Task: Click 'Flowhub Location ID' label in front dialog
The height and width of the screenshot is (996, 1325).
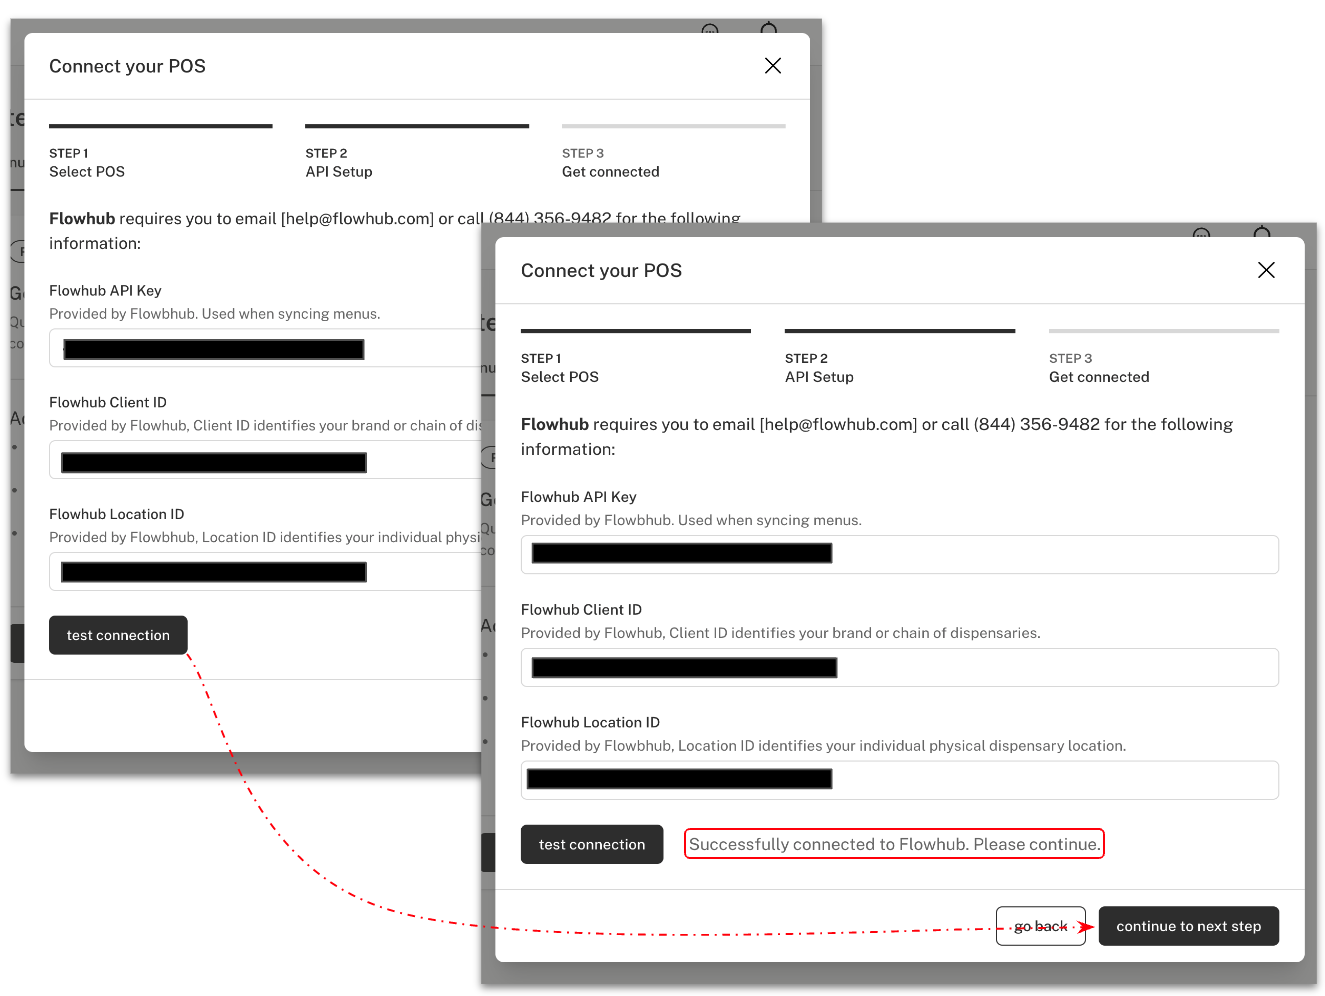Action: 590,723
